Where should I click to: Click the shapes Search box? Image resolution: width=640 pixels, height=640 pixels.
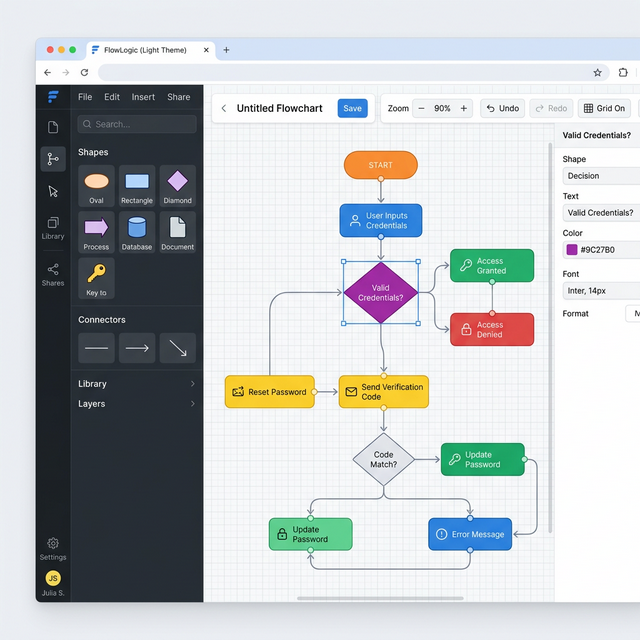[137, 124]
